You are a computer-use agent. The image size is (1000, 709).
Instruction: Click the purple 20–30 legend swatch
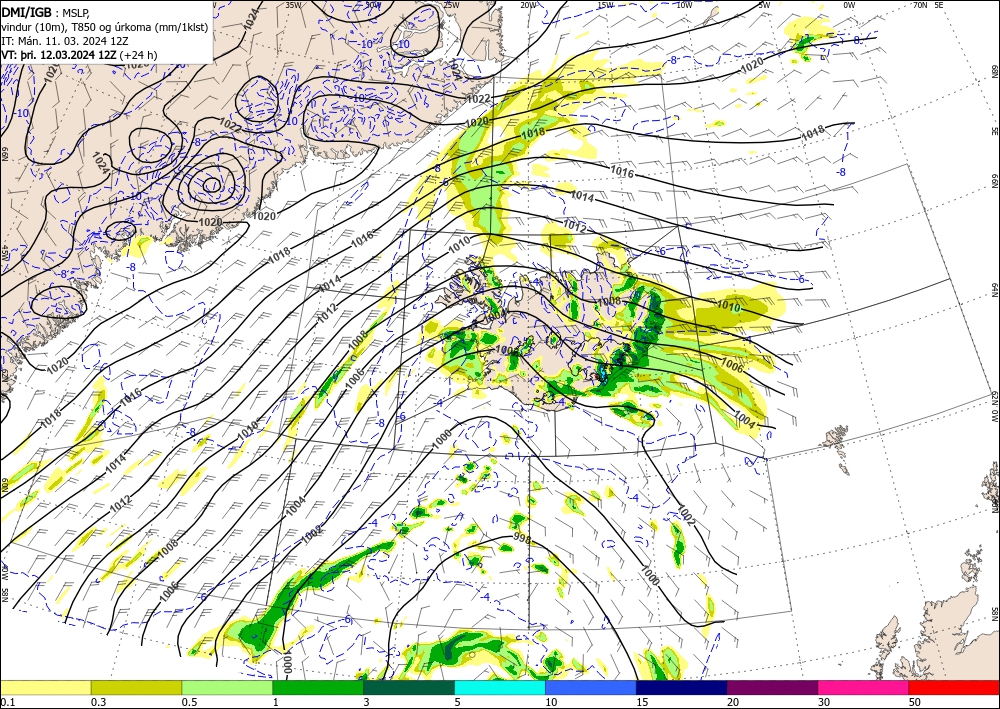[x=772, y=687]
